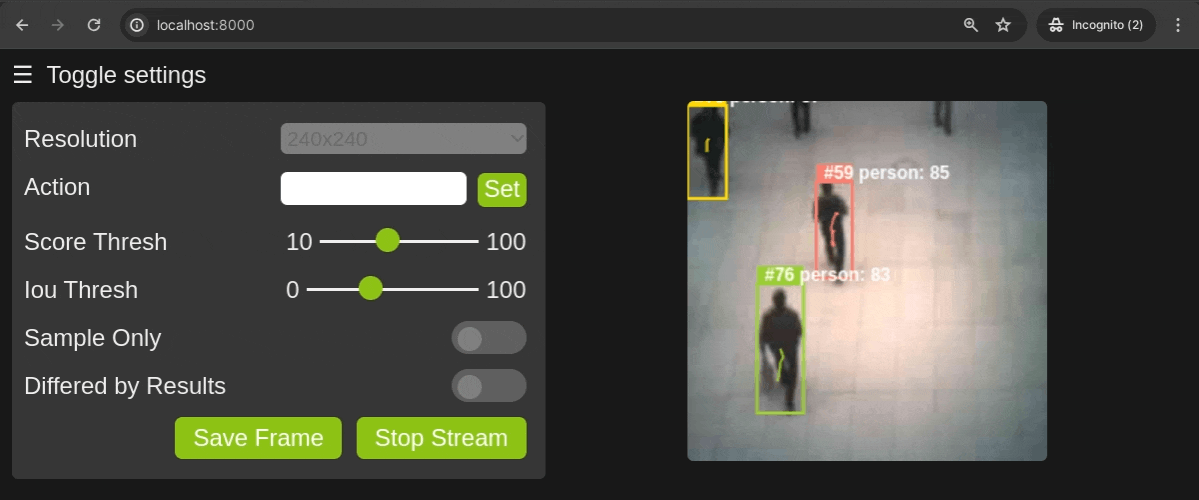Open the Chrome three-dot menu
The width and height of the screenshot is (1199, 500).
click(x=1178, y=25)
